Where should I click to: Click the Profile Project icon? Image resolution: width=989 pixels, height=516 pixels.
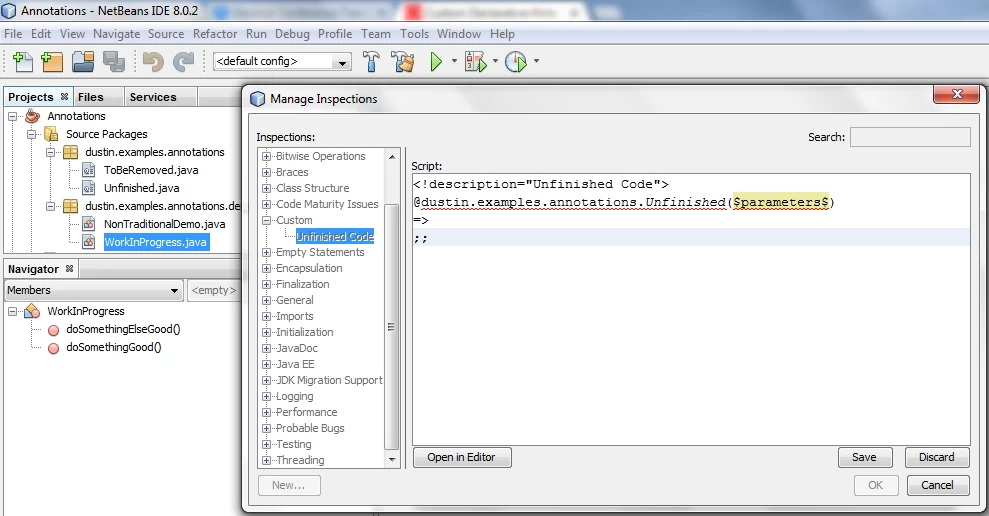click(x=516, y=61)
